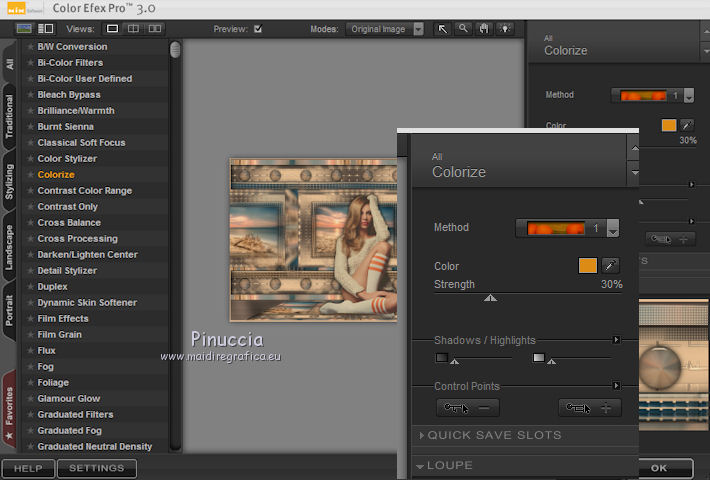The height and width of the screenshot is (480, 710).
Task: Toggle the Preview checkbox
Action: [258, 29]
